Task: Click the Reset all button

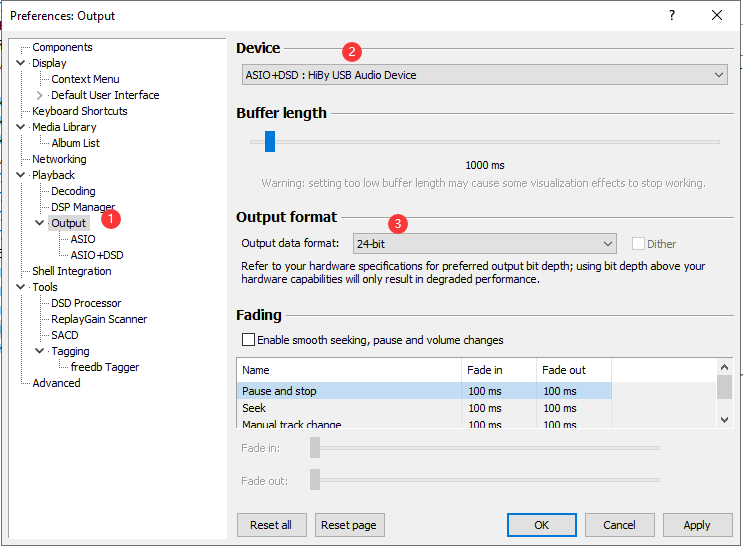Action: click(271, 525)
